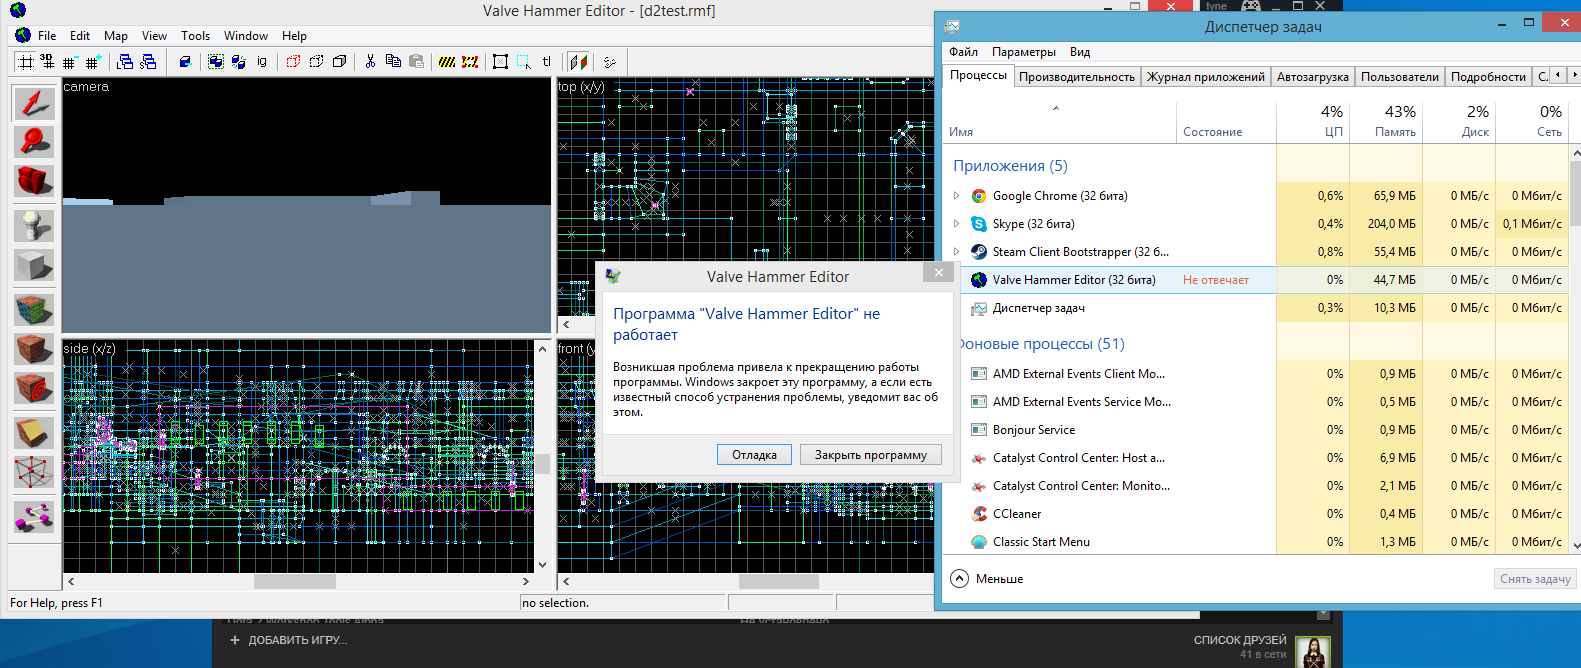This screenshot has height=668, width=1581.
Task: Select the Path tool in Hammer
Action: click(34, 516)
